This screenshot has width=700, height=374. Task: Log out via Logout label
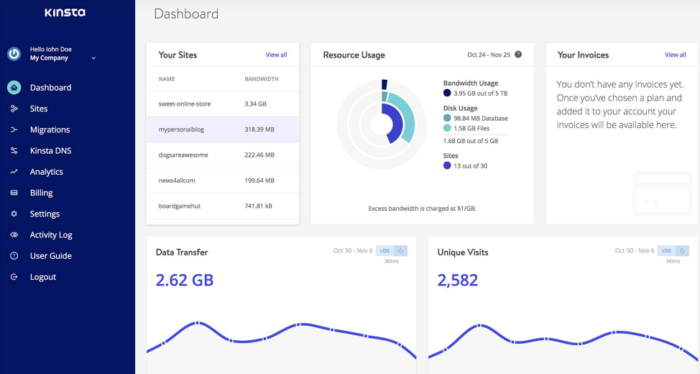click(43, 277)
